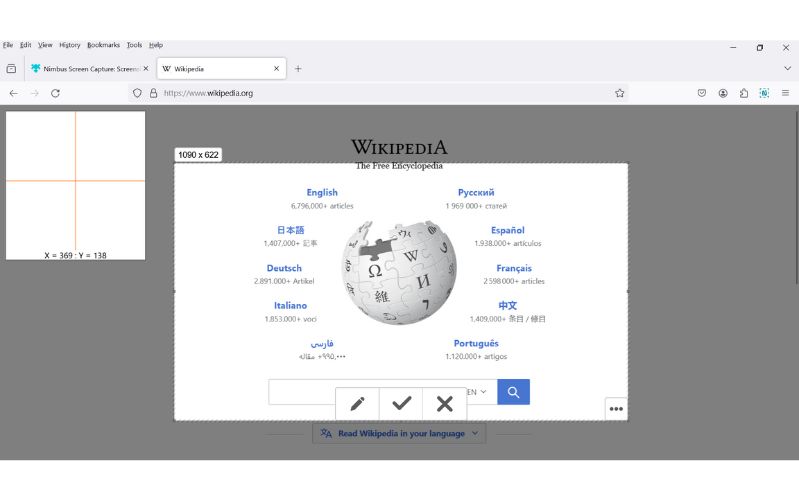Open the History menu
This screenshot has width=799, height=500.
[70, 45]
